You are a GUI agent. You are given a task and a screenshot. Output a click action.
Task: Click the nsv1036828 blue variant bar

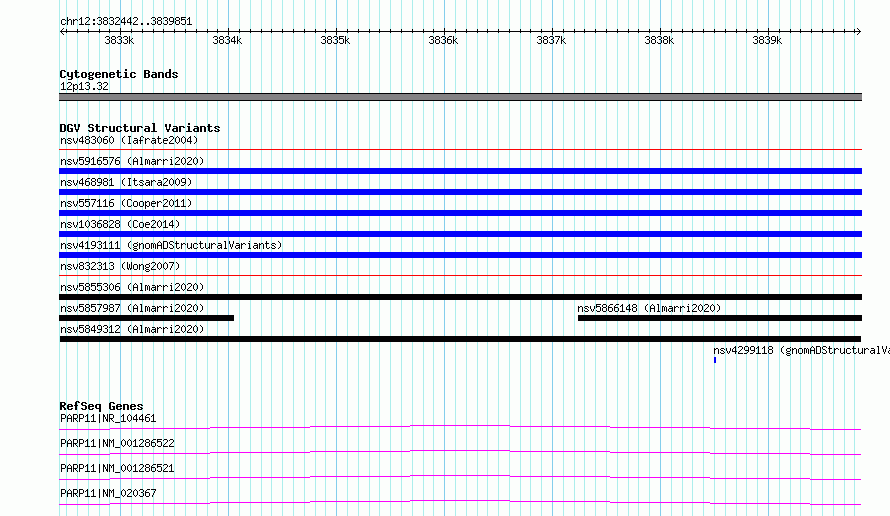(460, 234)
